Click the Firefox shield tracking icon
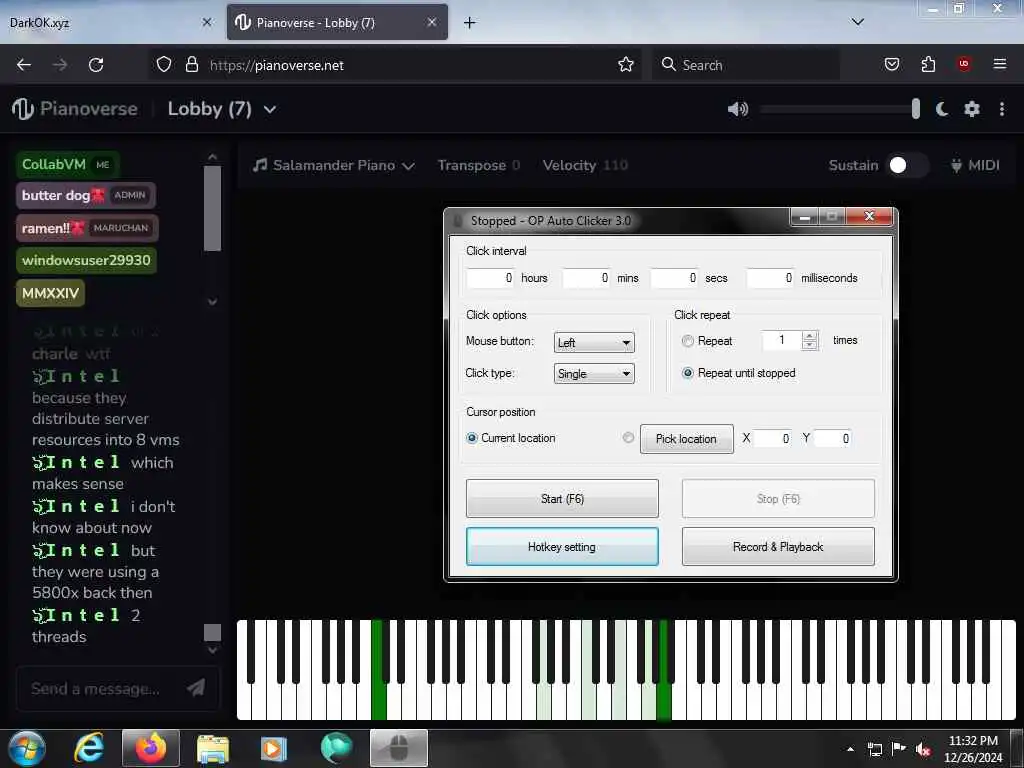The image size is (1024, 768). point(164,65)
